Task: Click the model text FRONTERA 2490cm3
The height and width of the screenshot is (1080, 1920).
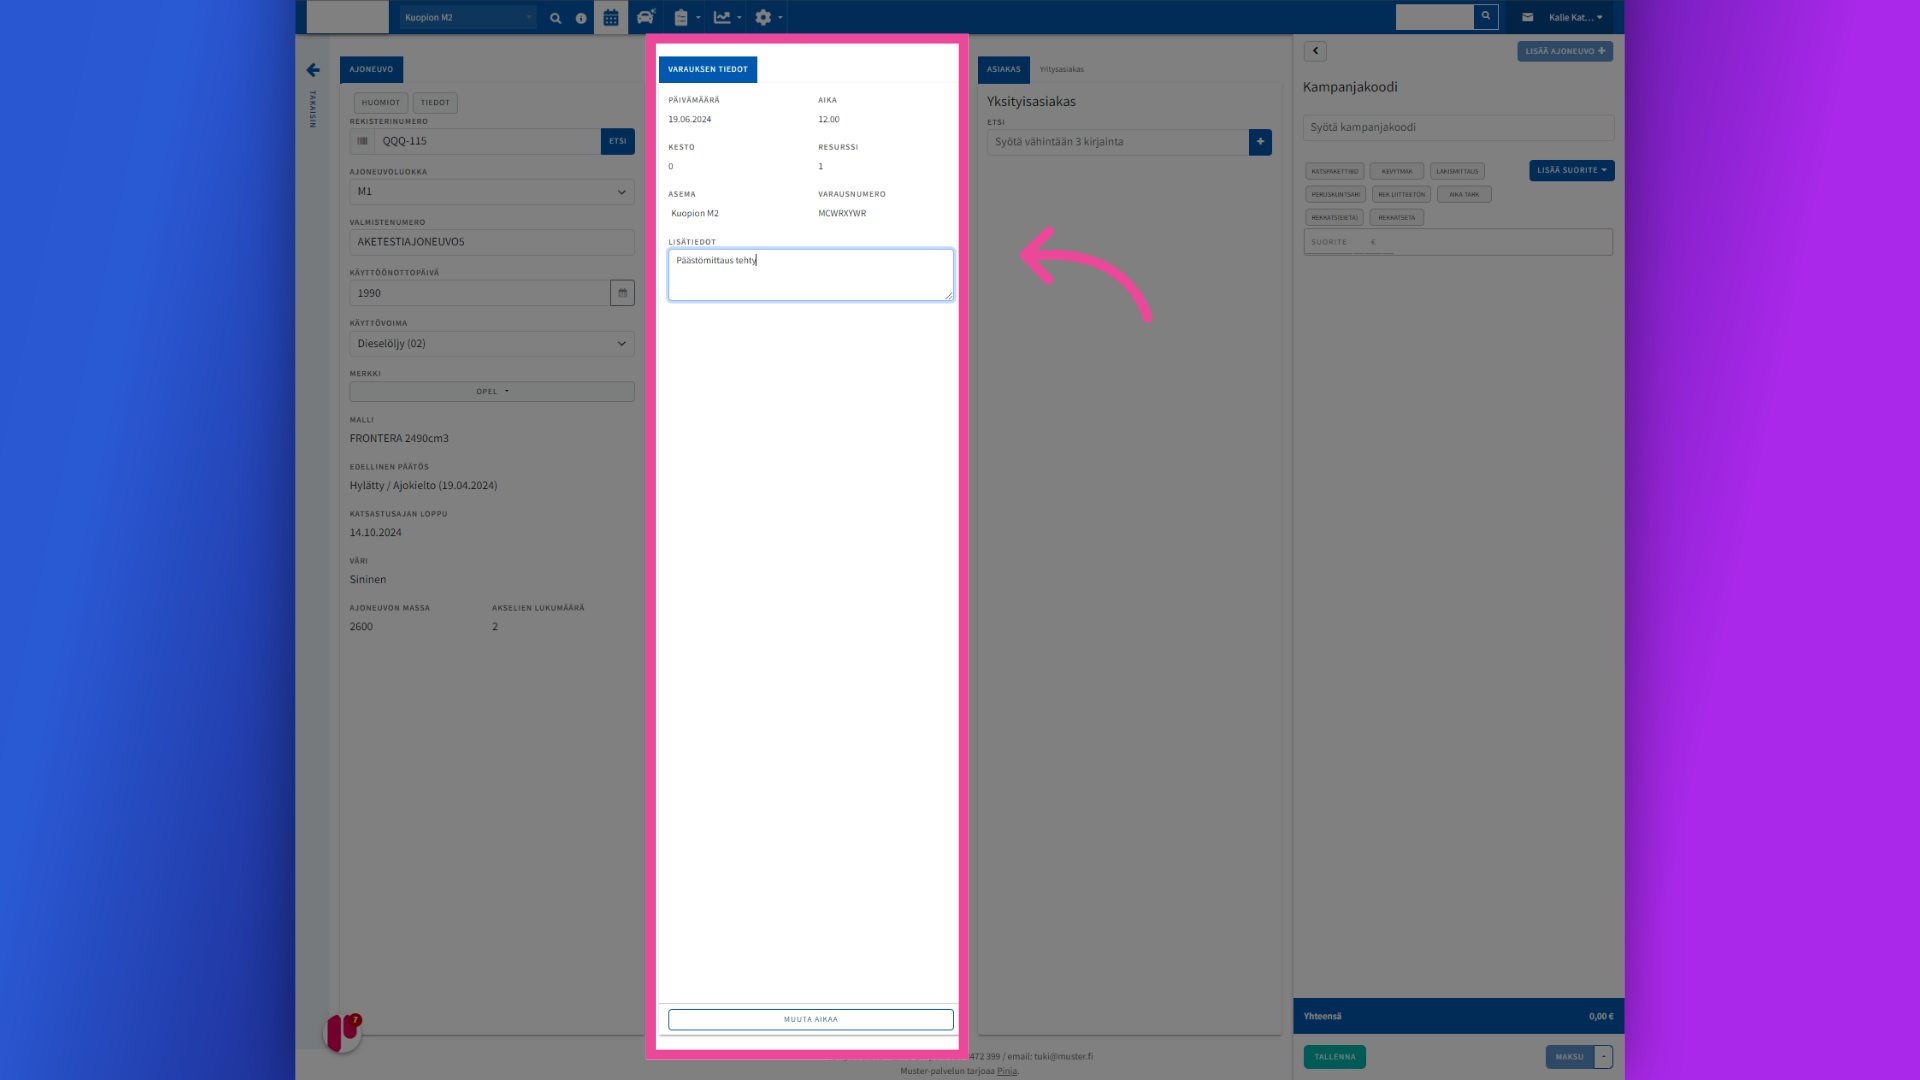Action: (399, 439)
